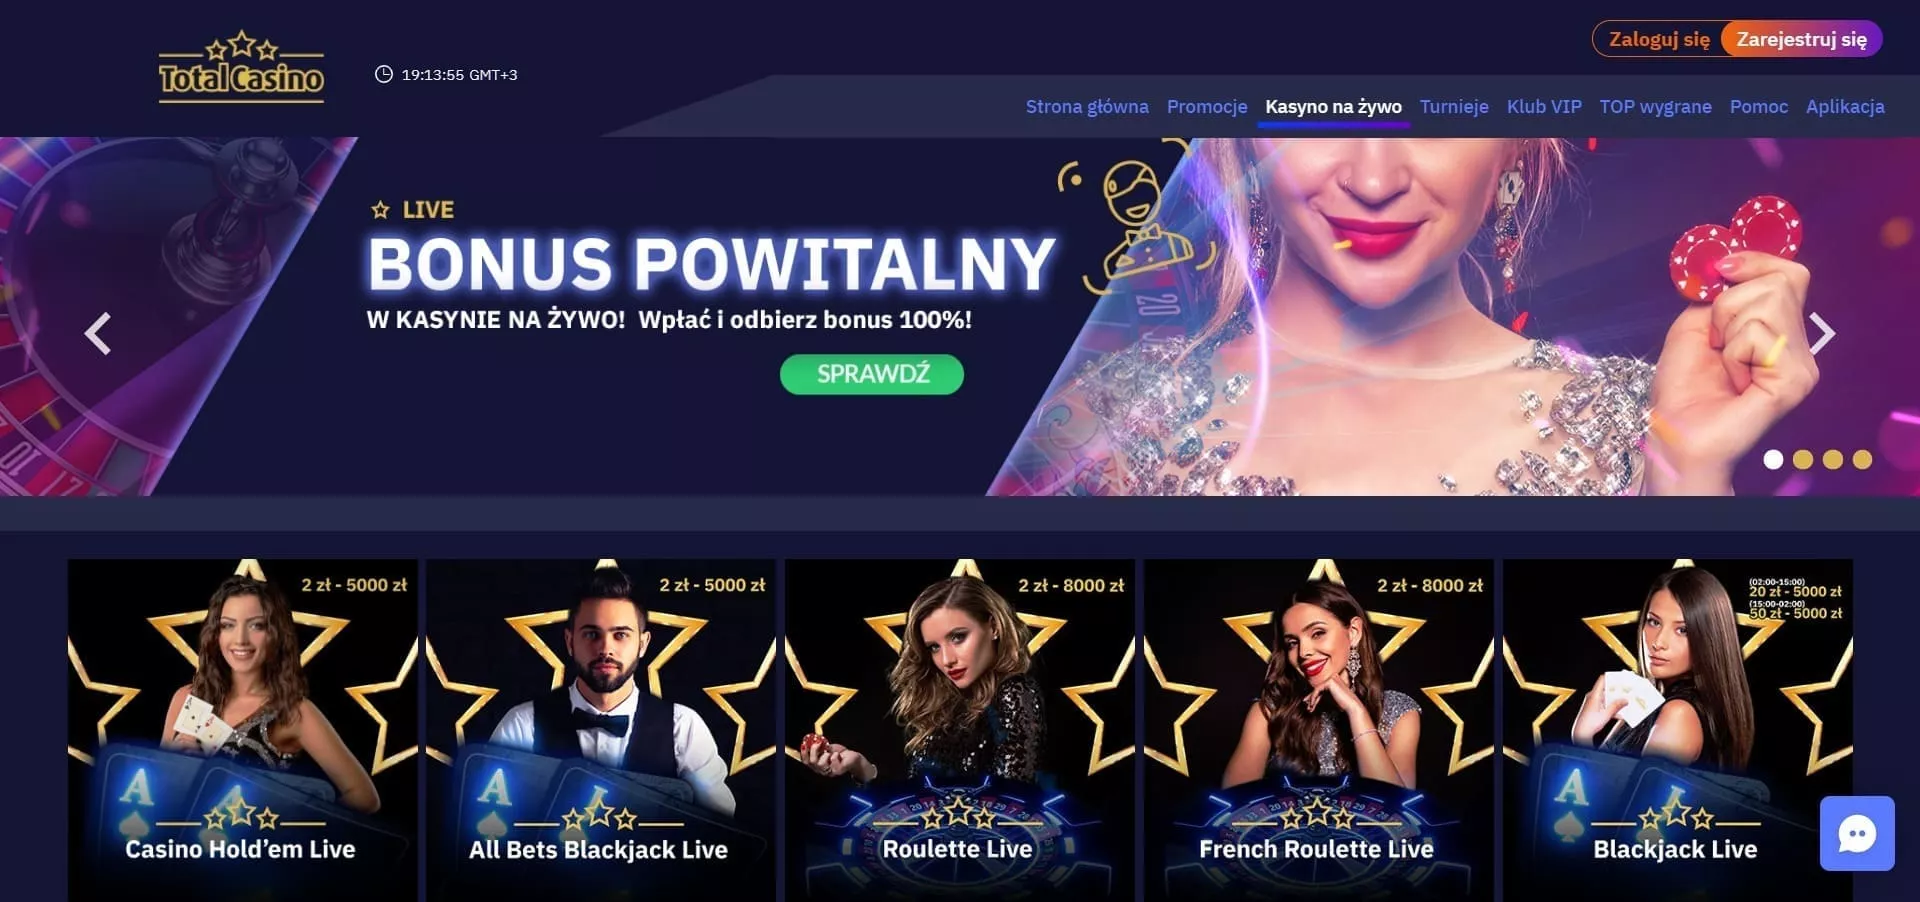Open the live chat support icon
Screen dimensions: 1920x902
(1857, 833)
